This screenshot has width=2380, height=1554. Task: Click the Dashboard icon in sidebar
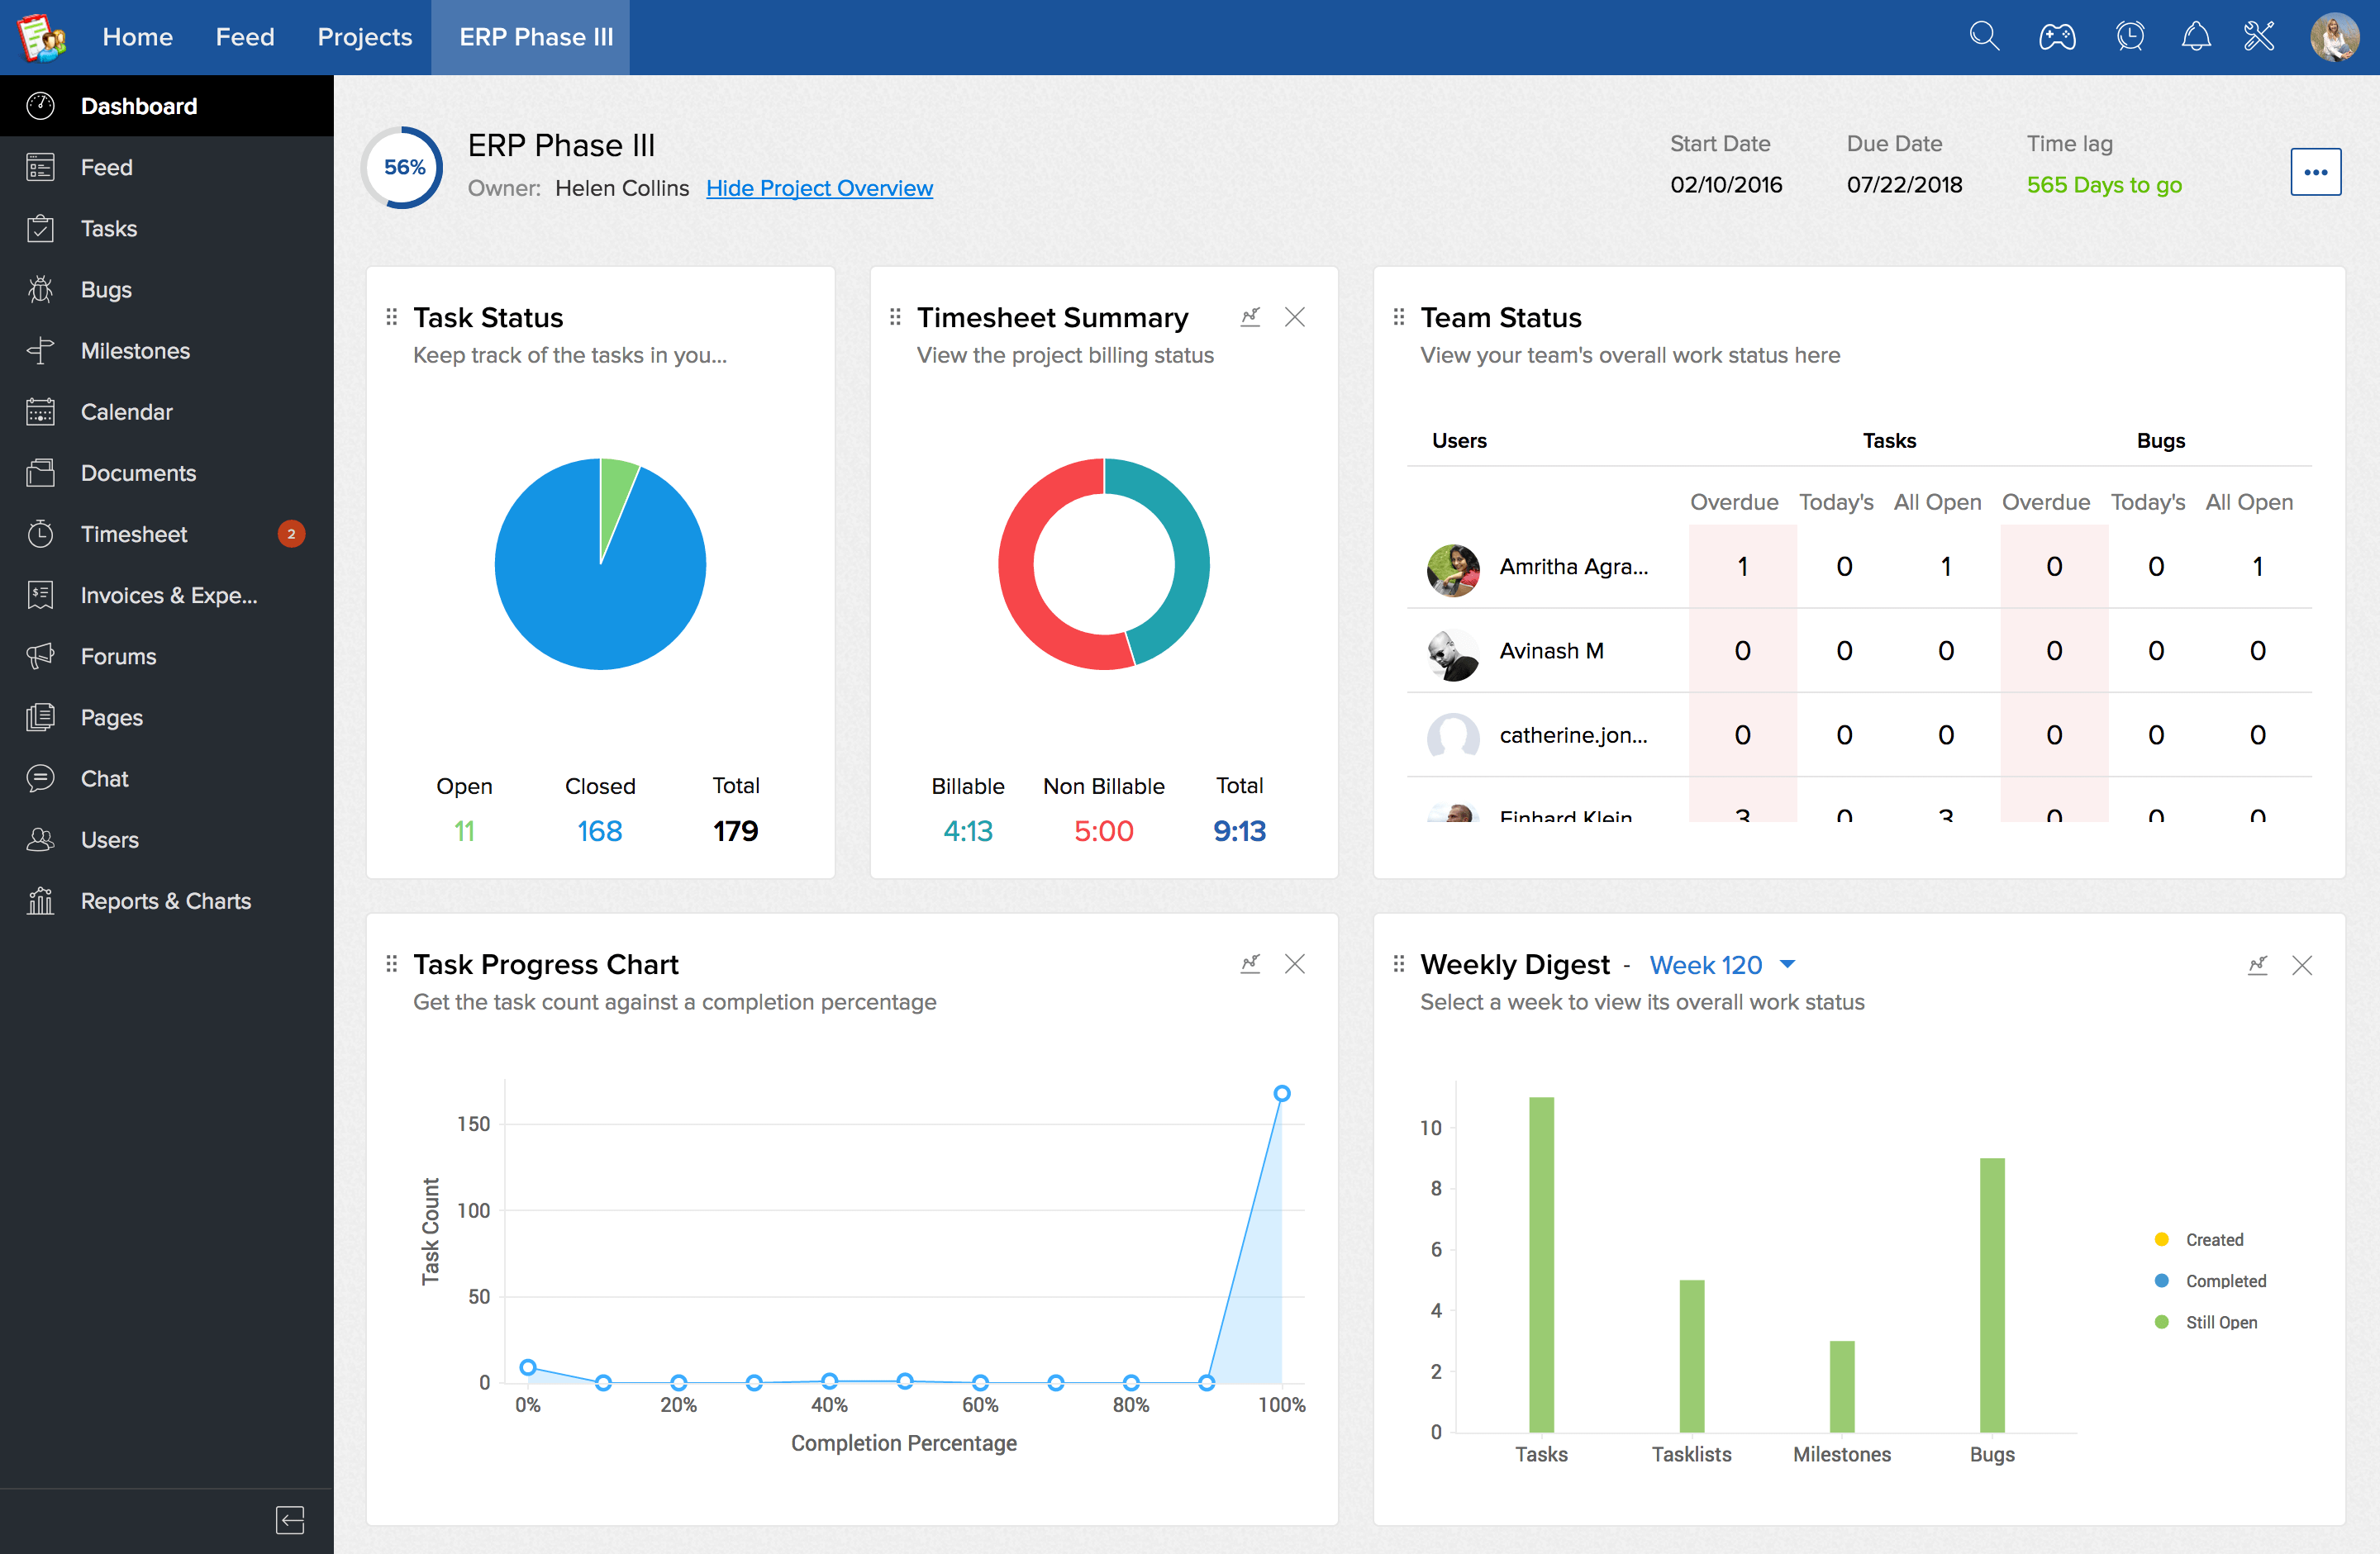click(x=43, y=106)
